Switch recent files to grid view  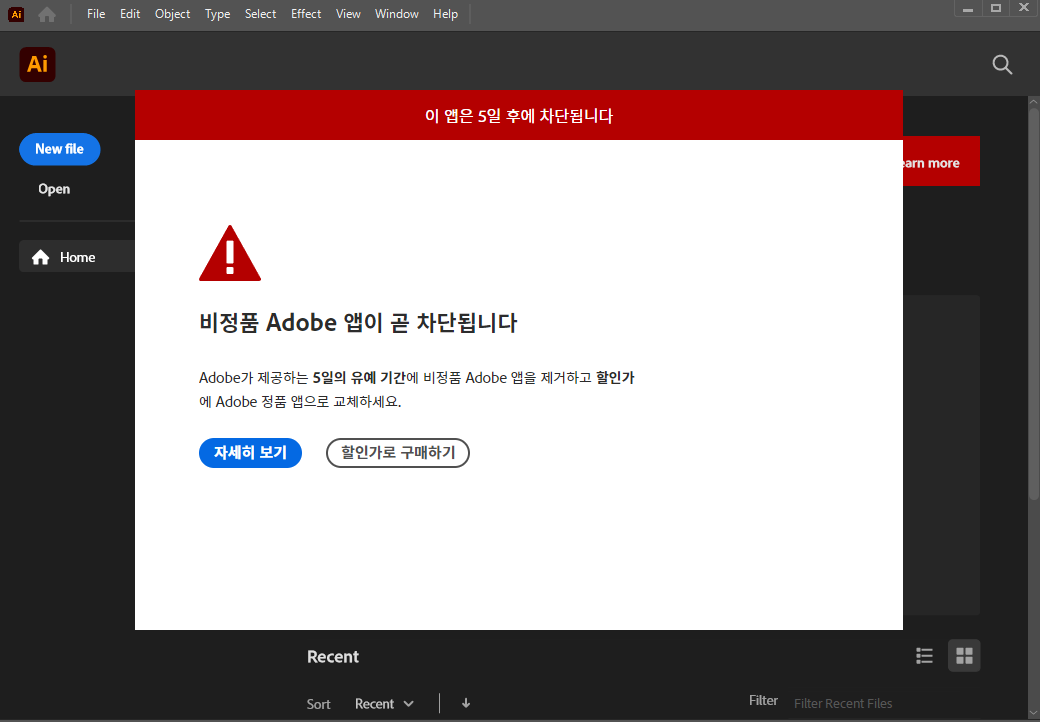coord(964,656)
